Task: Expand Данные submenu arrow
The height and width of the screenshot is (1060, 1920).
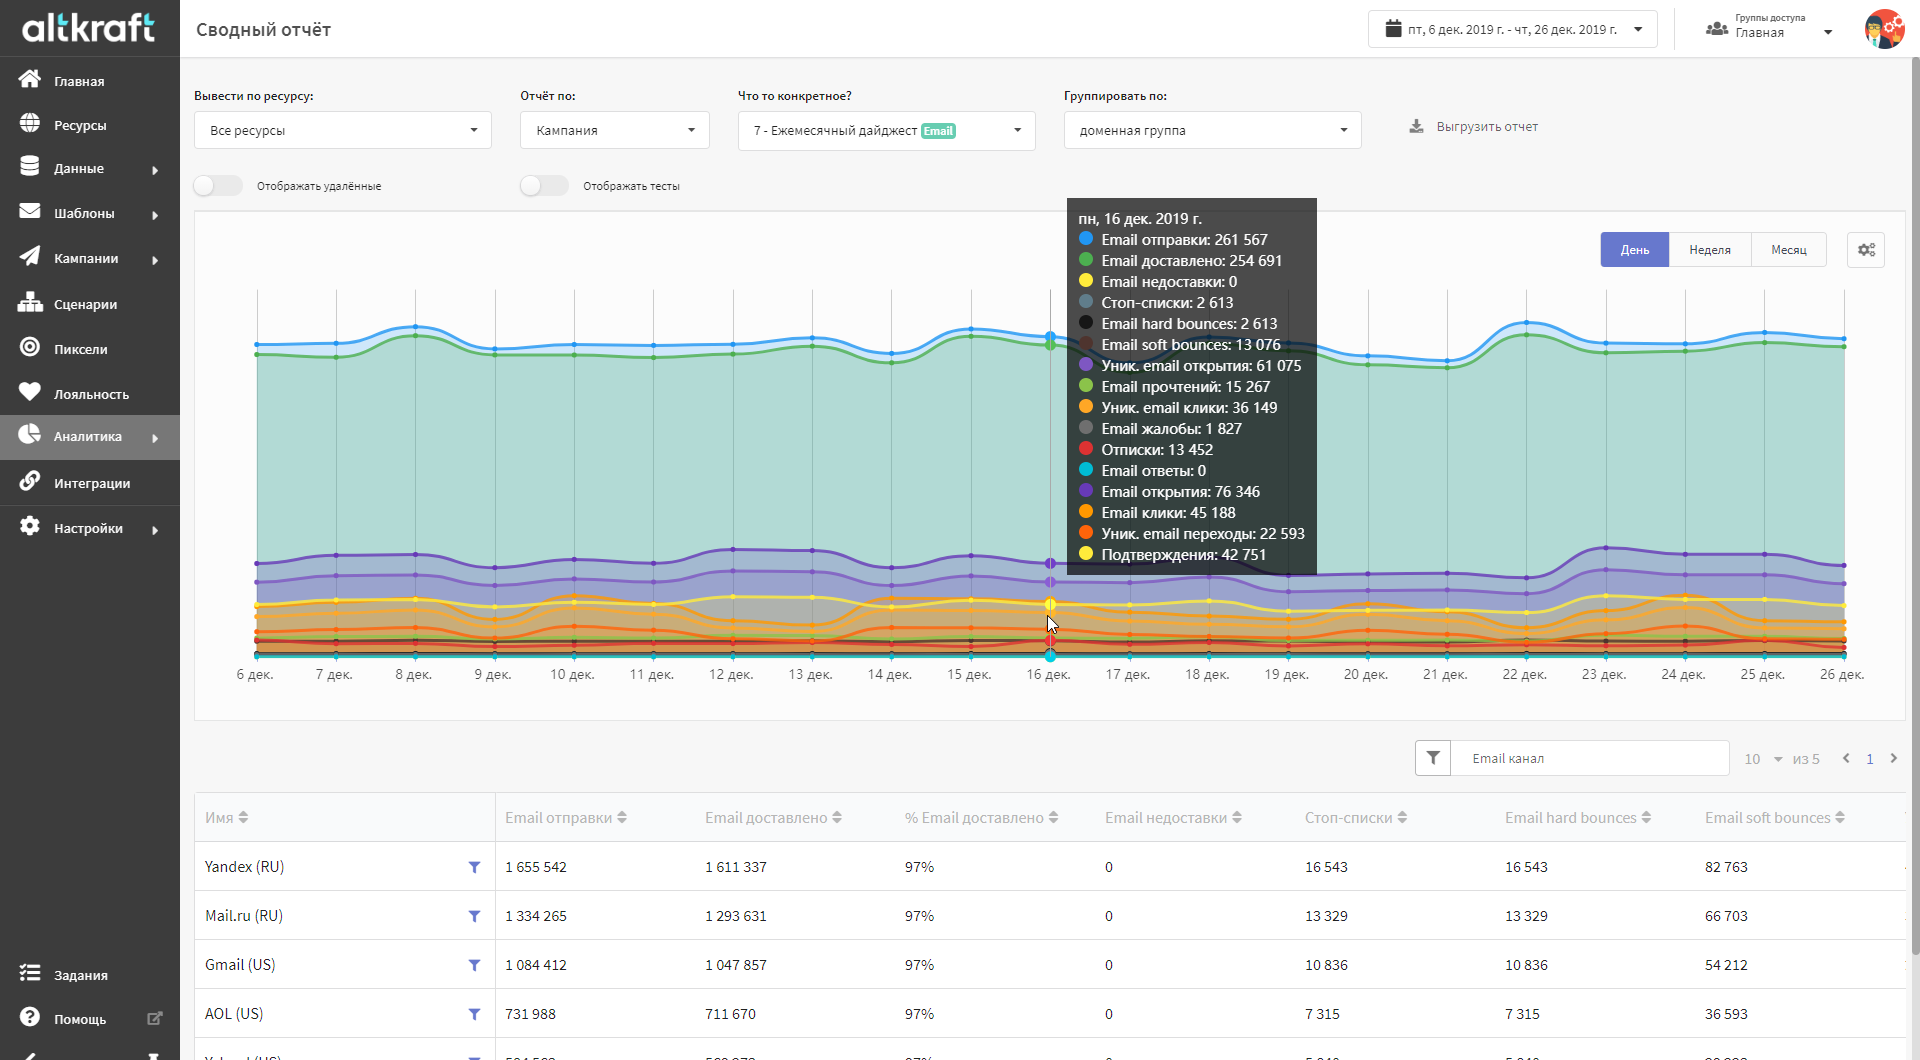Action: [x=155, y=170]
